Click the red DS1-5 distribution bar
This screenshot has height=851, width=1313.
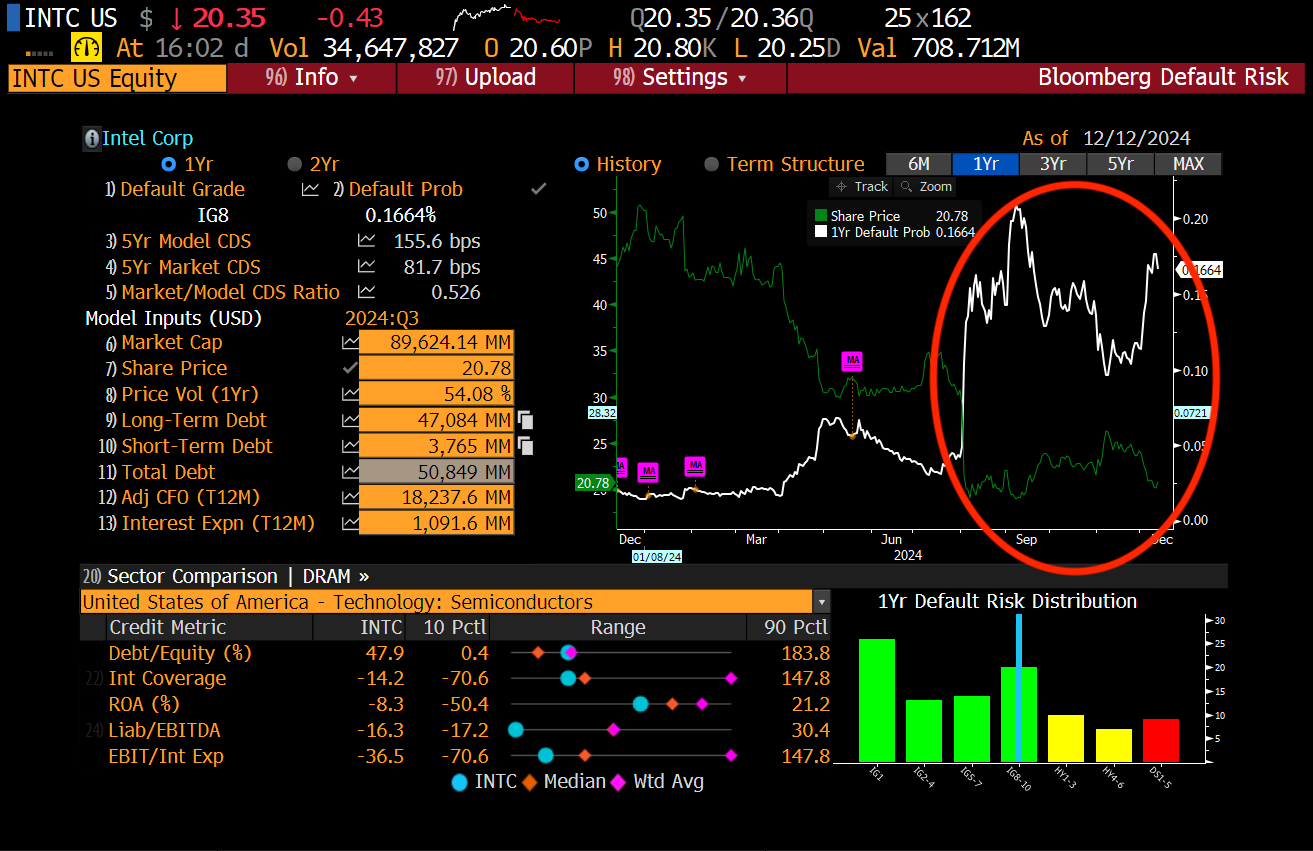click(1161, 741)
